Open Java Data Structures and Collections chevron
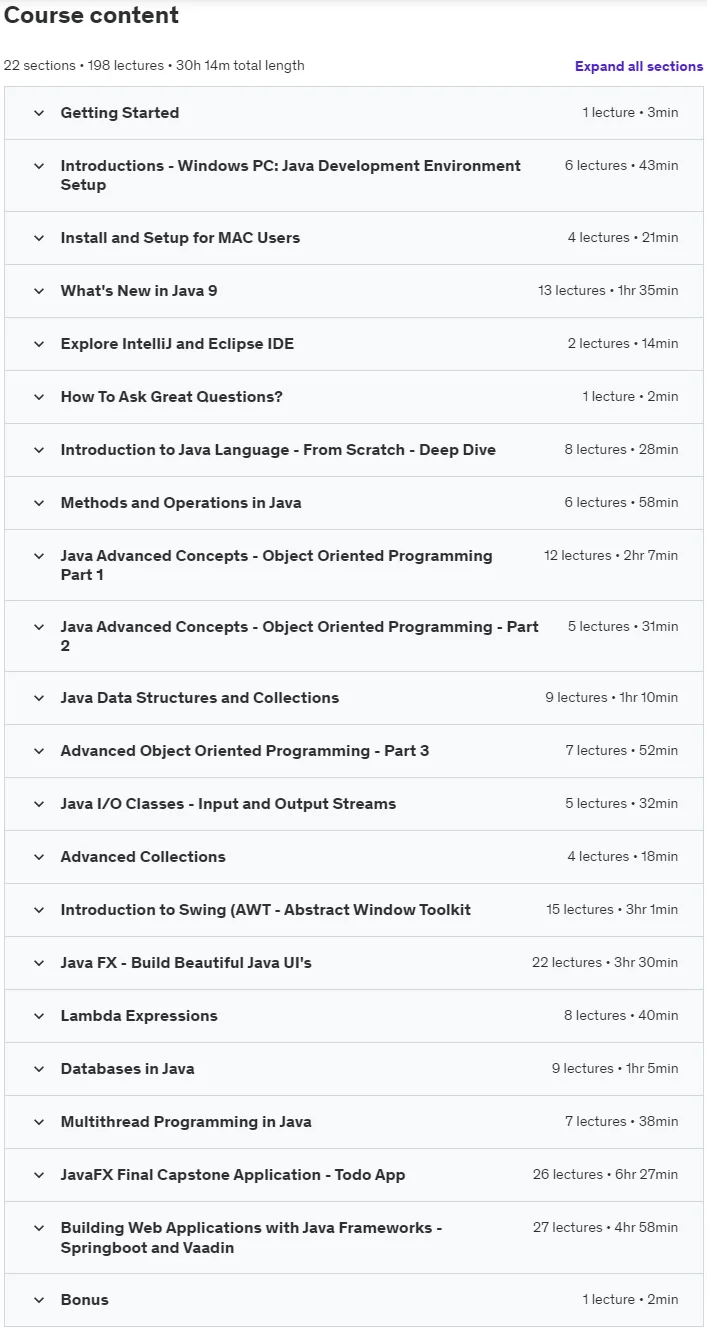The height and width of the screenshot is (1329, 707). click(39, 698)
